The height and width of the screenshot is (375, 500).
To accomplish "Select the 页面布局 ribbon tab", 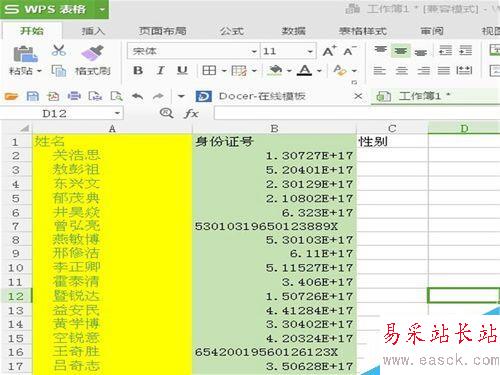I will [162, 31].
